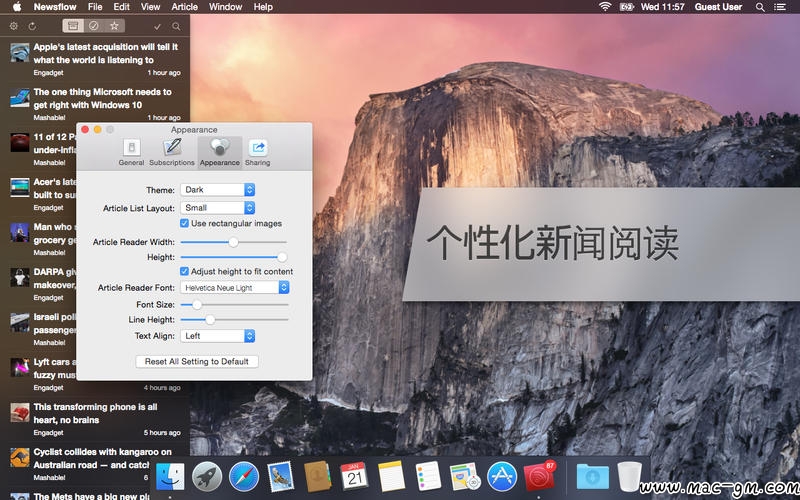Open Text Align dropdown showing Left
The width and height of the screenshot is (800, 500).
pyautogui.click(x=217, y=336)
